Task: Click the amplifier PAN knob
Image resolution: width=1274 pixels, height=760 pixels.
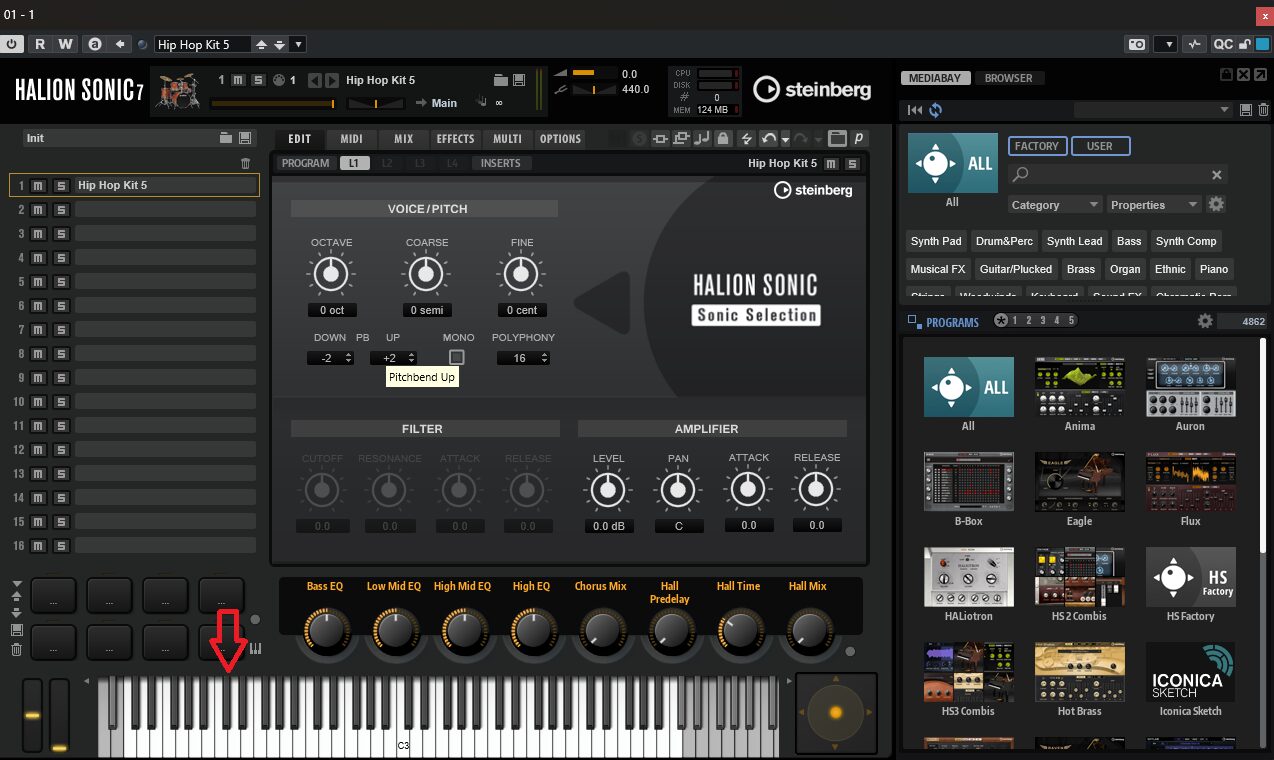Action: point(677,490)
